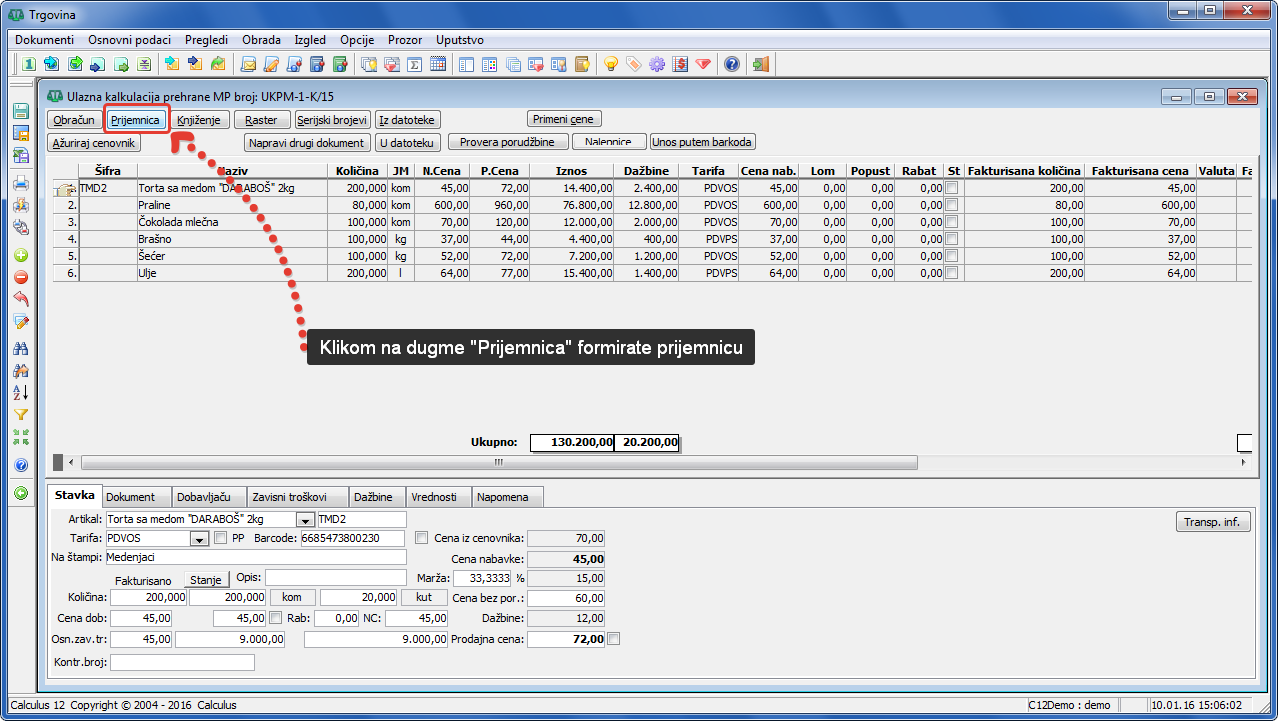The image size is (1278, 721).
Task: Click the A-Z sort icon
Action: pos(21,392)
